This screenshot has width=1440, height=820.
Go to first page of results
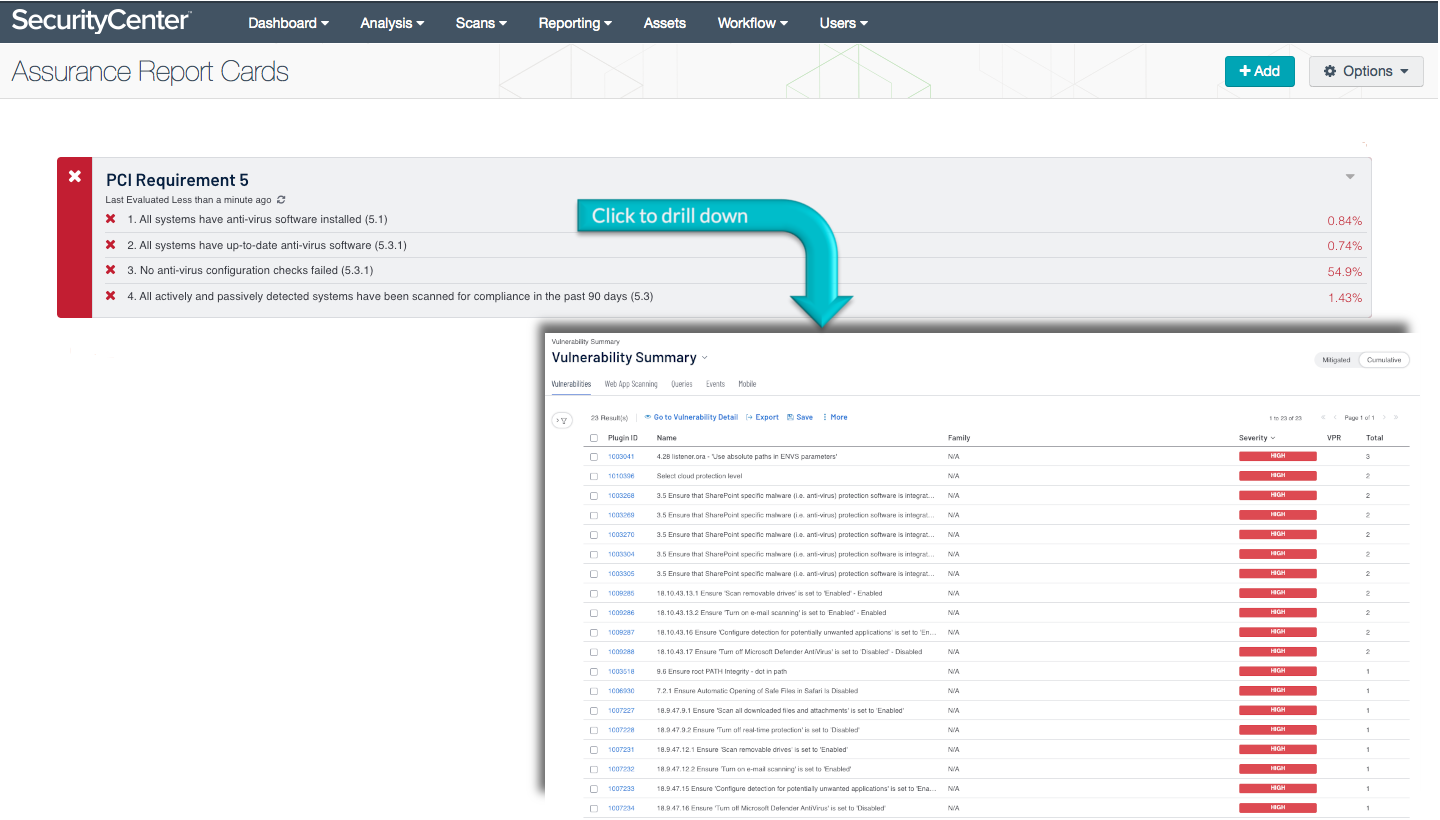1324,417
